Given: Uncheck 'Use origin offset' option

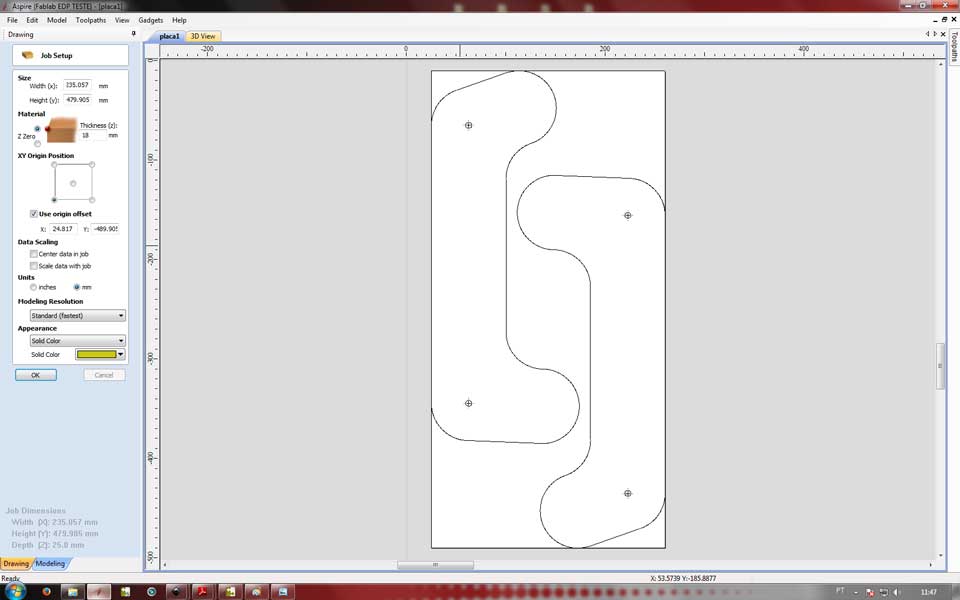Looking at the screenshot, I should point(34,214).
